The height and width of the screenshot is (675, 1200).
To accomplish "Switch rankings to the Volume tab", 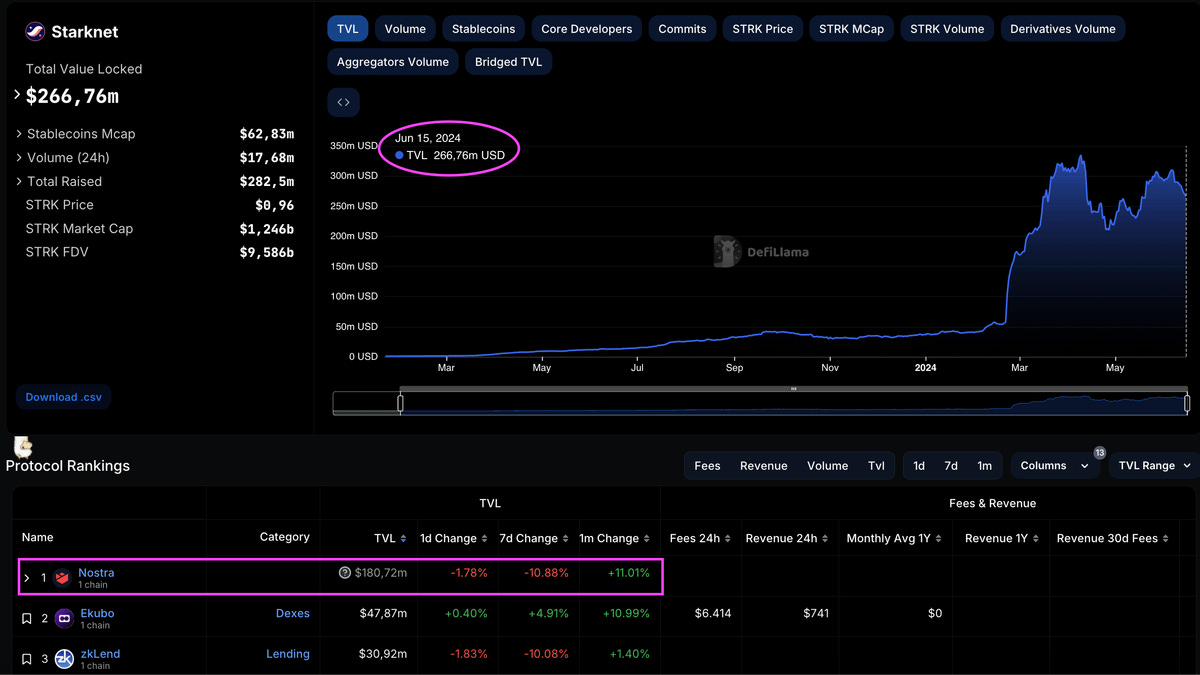I will point(828,466).
